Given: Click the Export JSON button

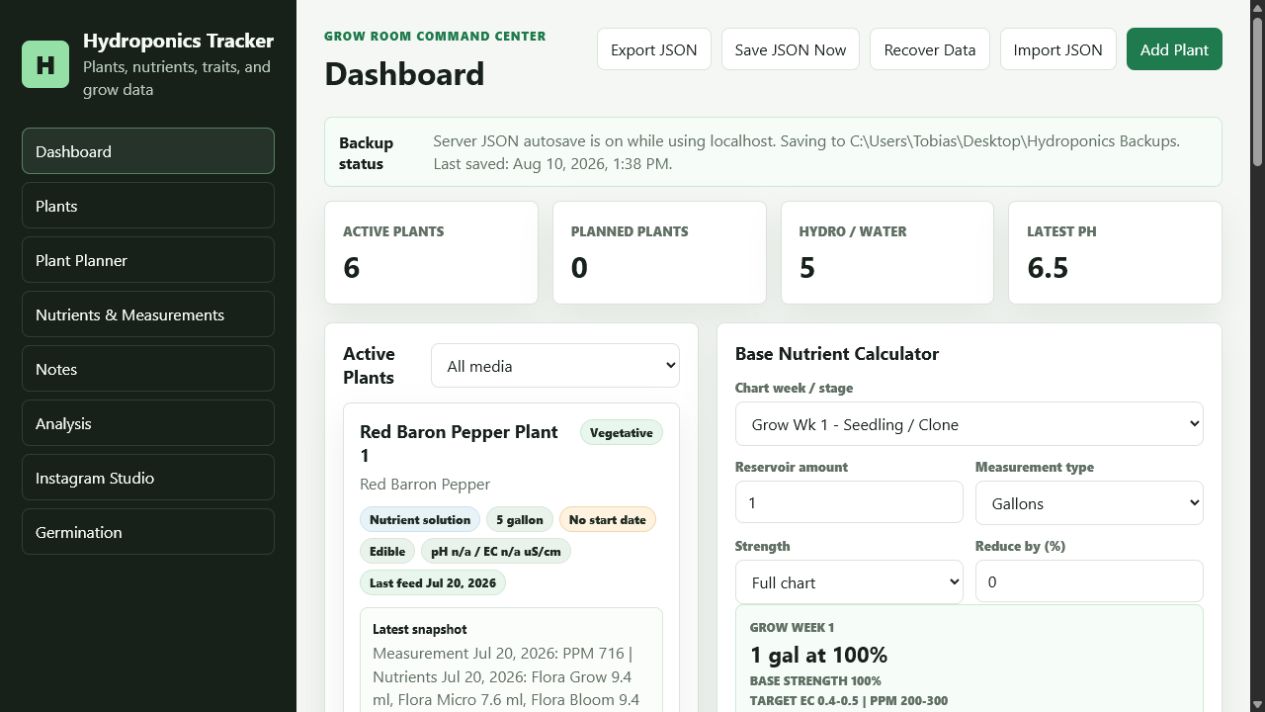Looking at the screenshot, I should click(x=654, y=49).
